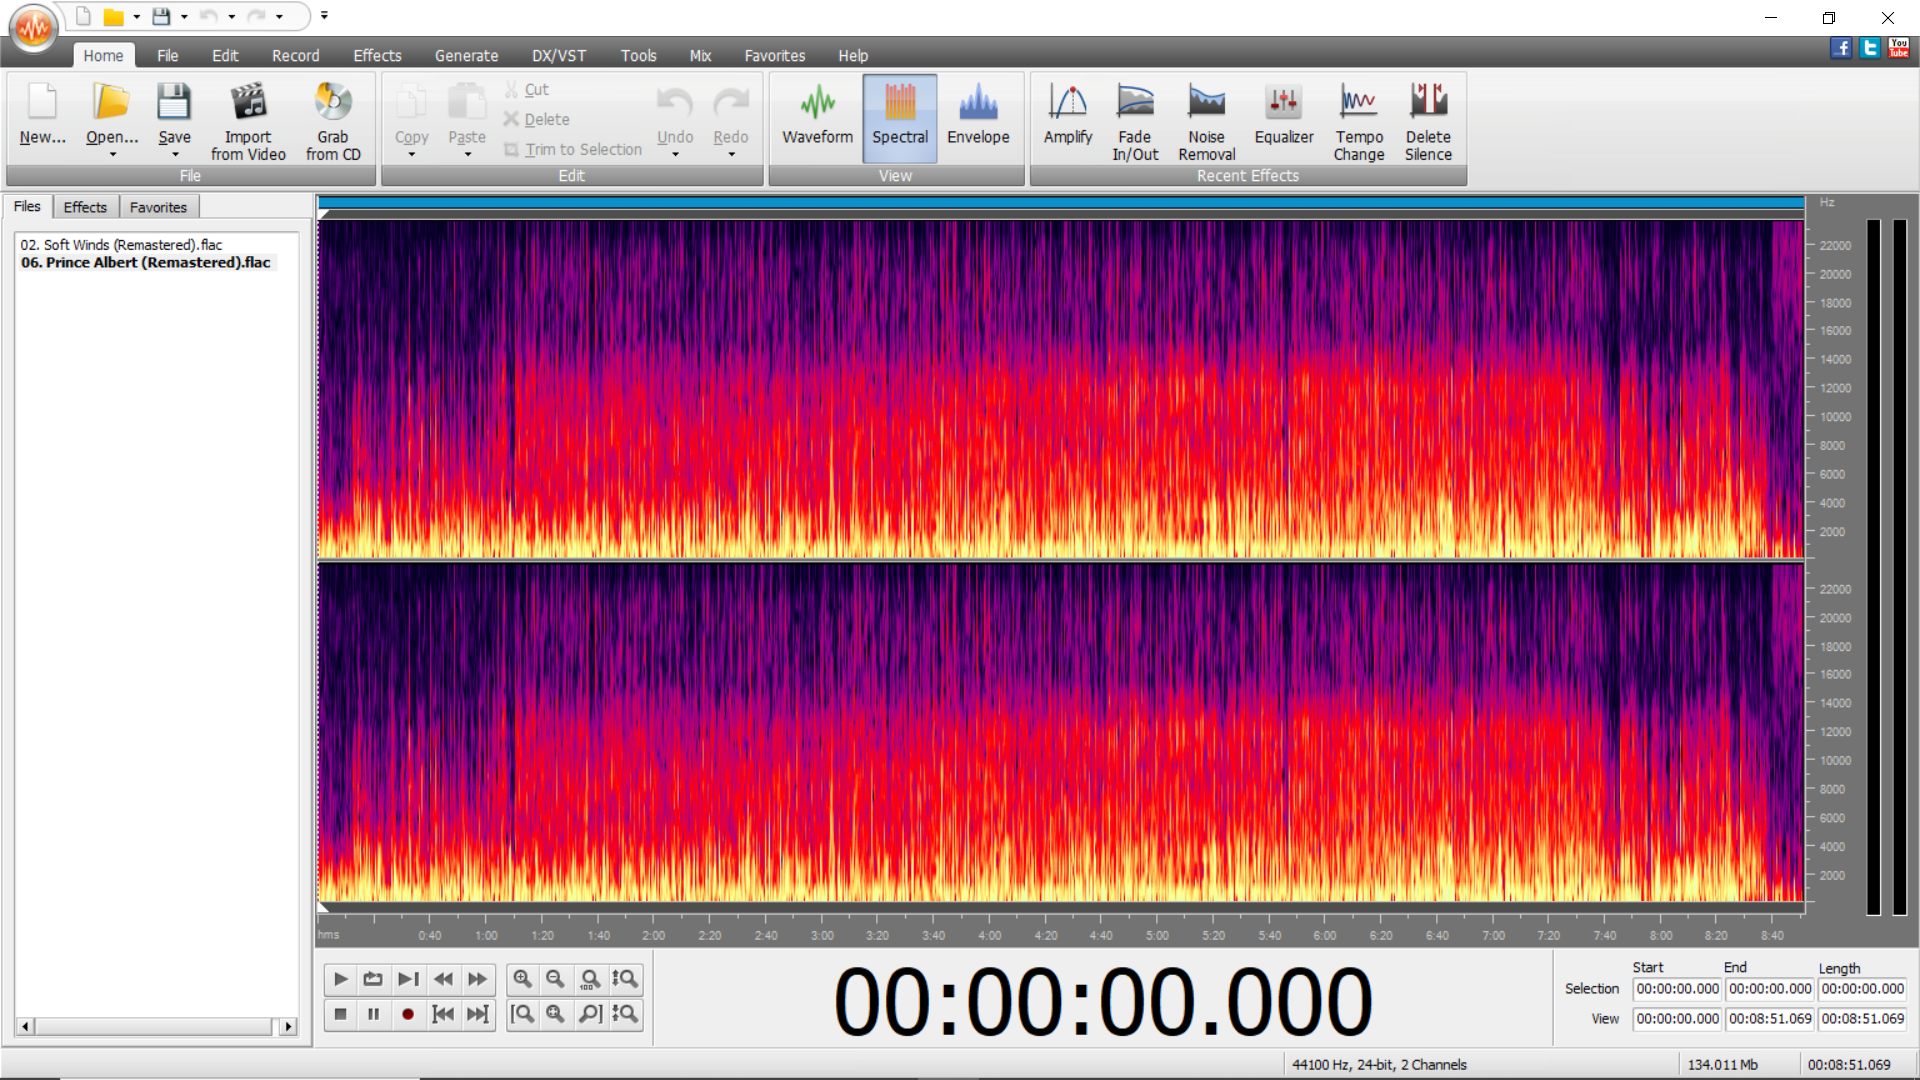Open the quick access toolbar customize arrow
The width and height of the screenshot is (1920, 1080).
coord(324,16)
